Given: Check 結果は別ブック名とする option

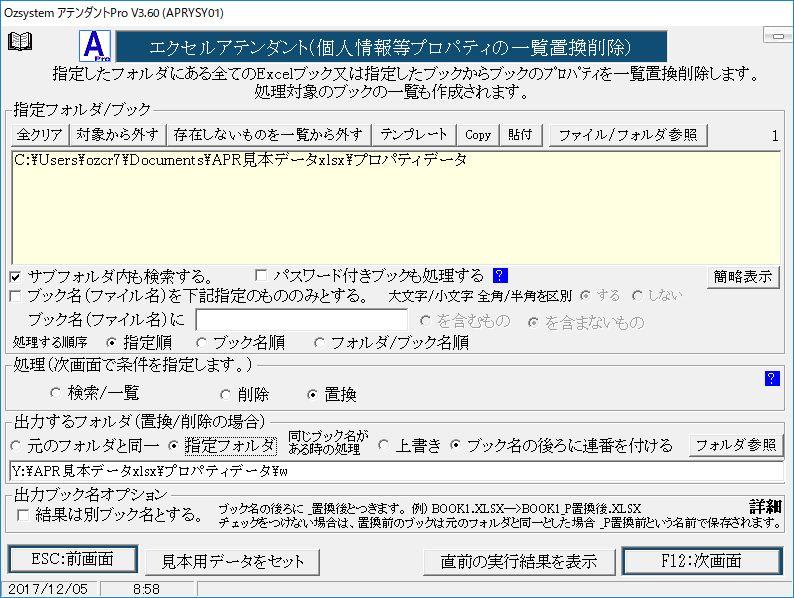Looking at the screenshot, I should click(x=23, y=515).
